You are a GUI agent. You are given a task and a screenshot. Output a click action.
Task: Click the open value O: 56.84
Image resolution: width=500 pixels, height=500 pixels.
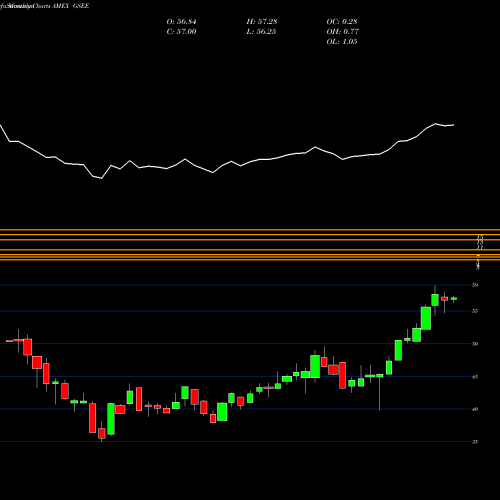pyautogui.click(x=181, y=22)
